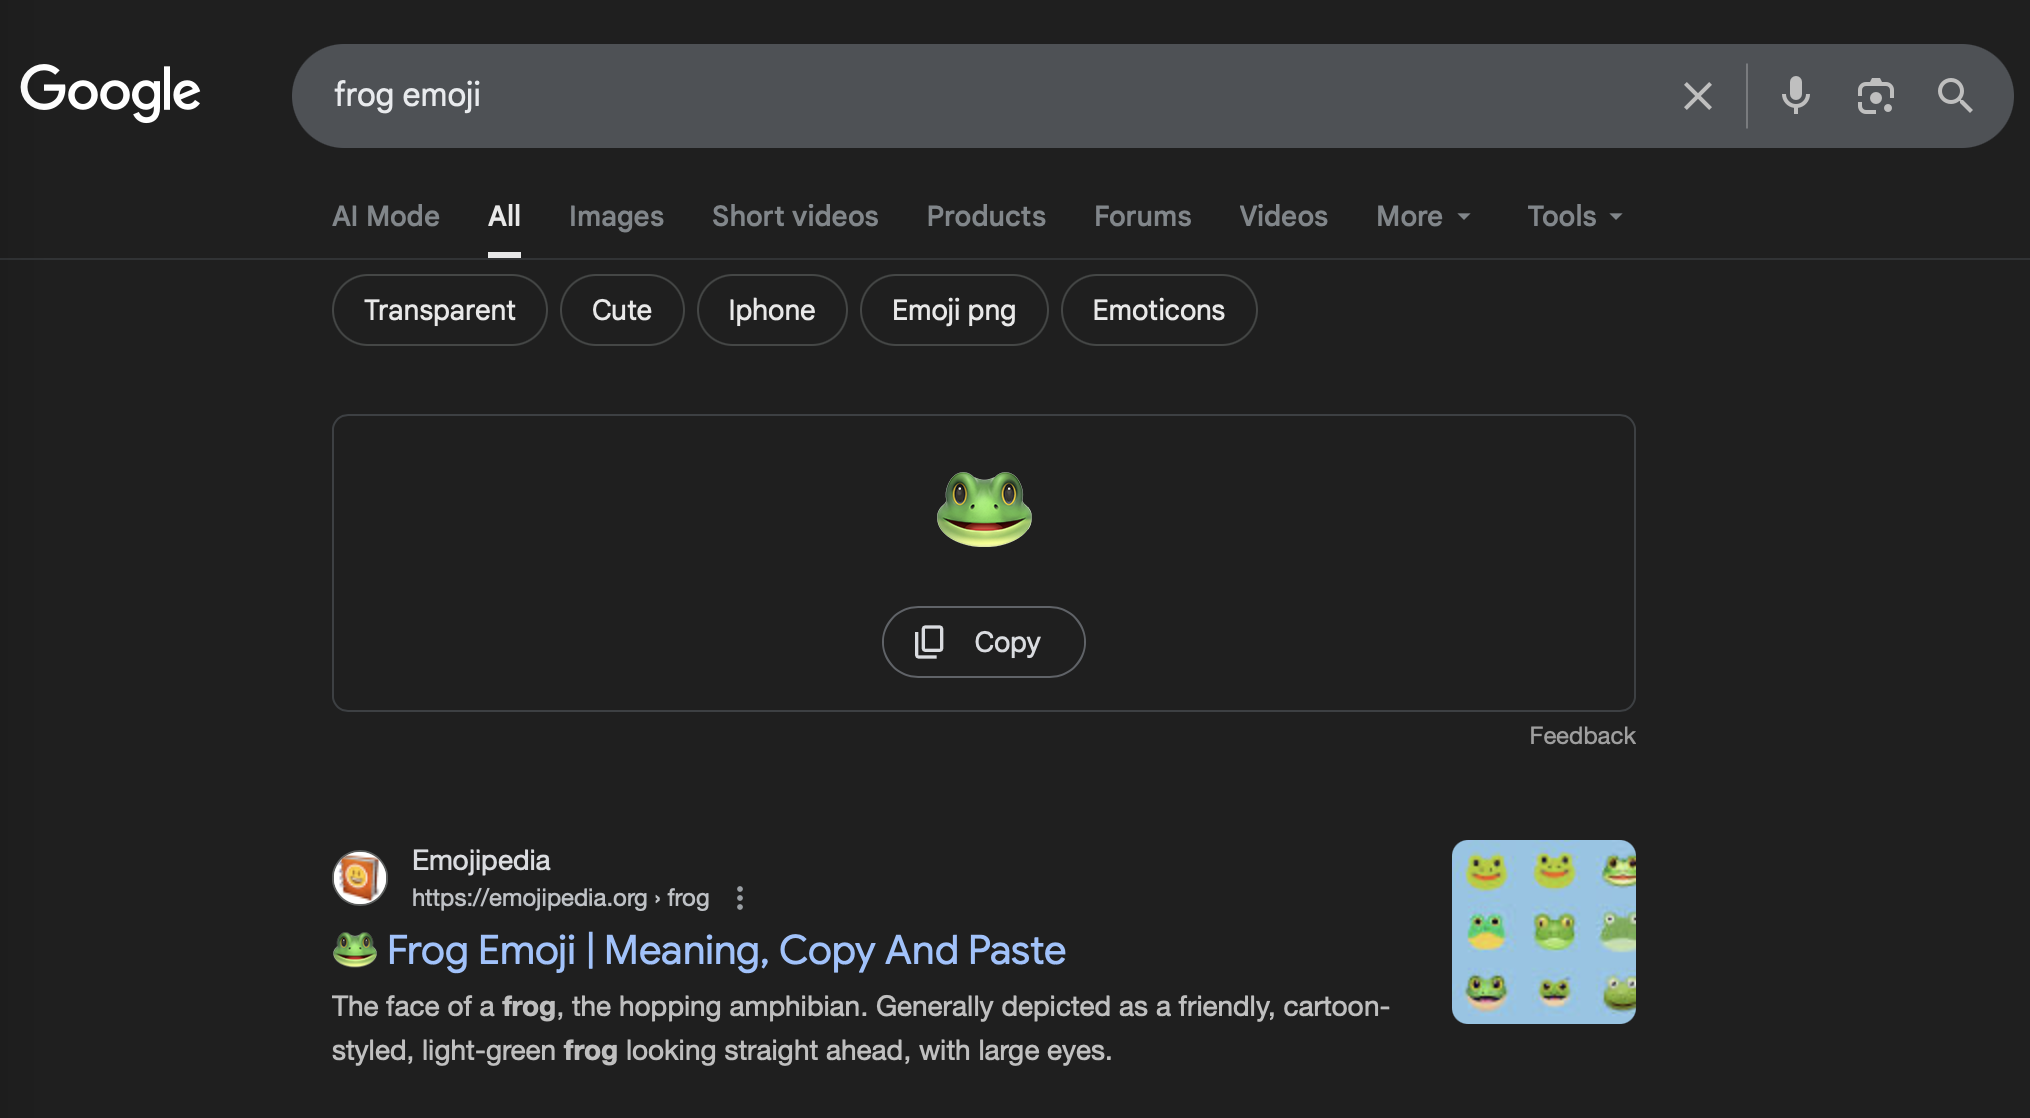The height and width of the screenshot is (1118, 2030).
Task: Open Google Lens image search icon
Action: 1875,96
